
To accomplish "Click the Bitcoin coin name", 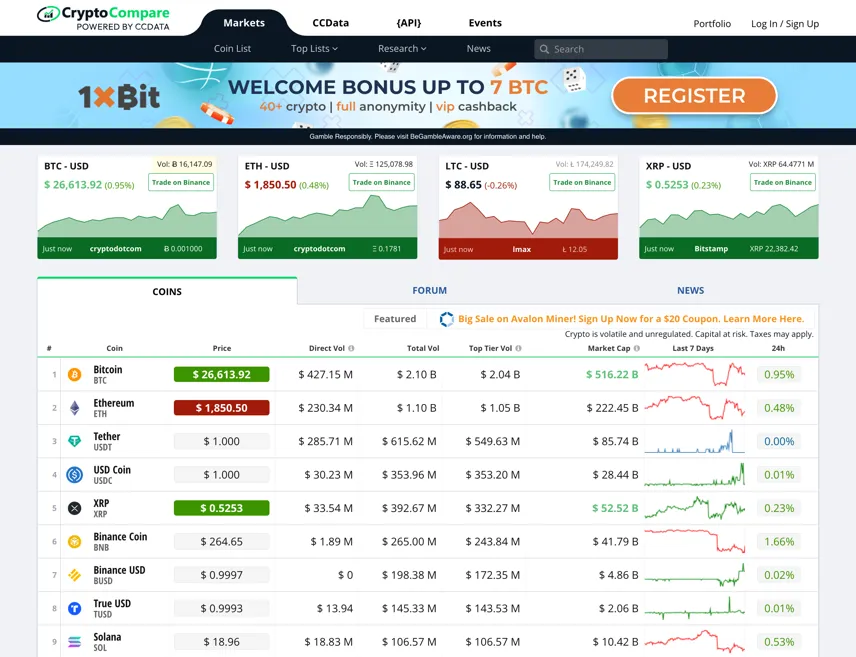I will click(x=108, y=370).
